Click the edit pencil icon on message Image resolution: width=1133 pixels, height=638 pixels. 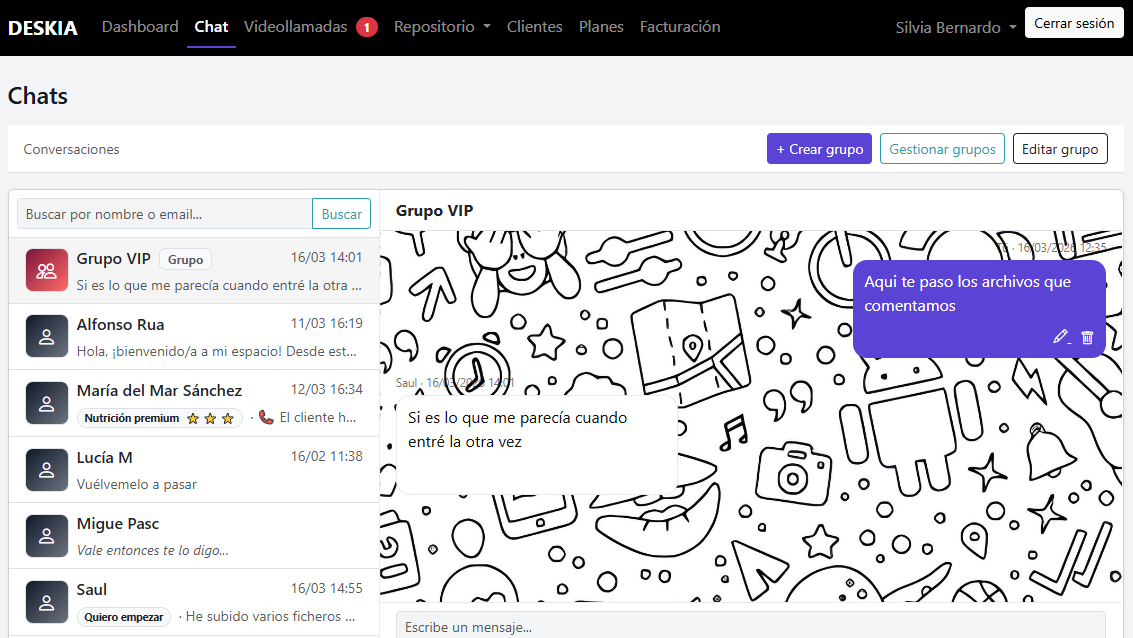pos(1061,338)
